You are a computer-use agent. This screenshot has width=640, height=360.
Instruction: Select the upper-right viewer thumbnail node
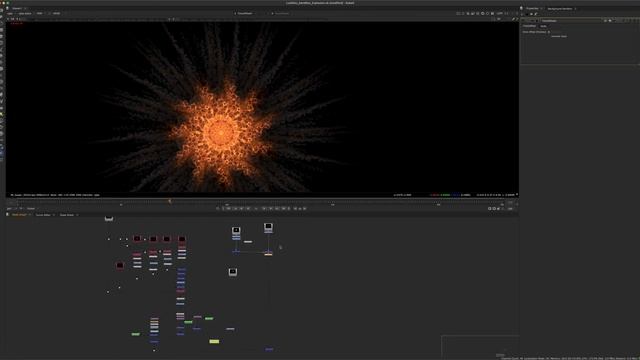coord(268,227)
